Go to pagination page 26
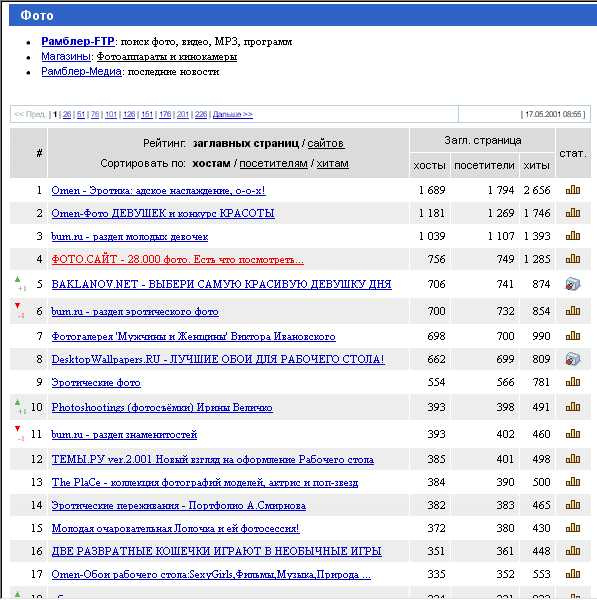The height and width of the screenshot is (600, 597). coord(67,114)
